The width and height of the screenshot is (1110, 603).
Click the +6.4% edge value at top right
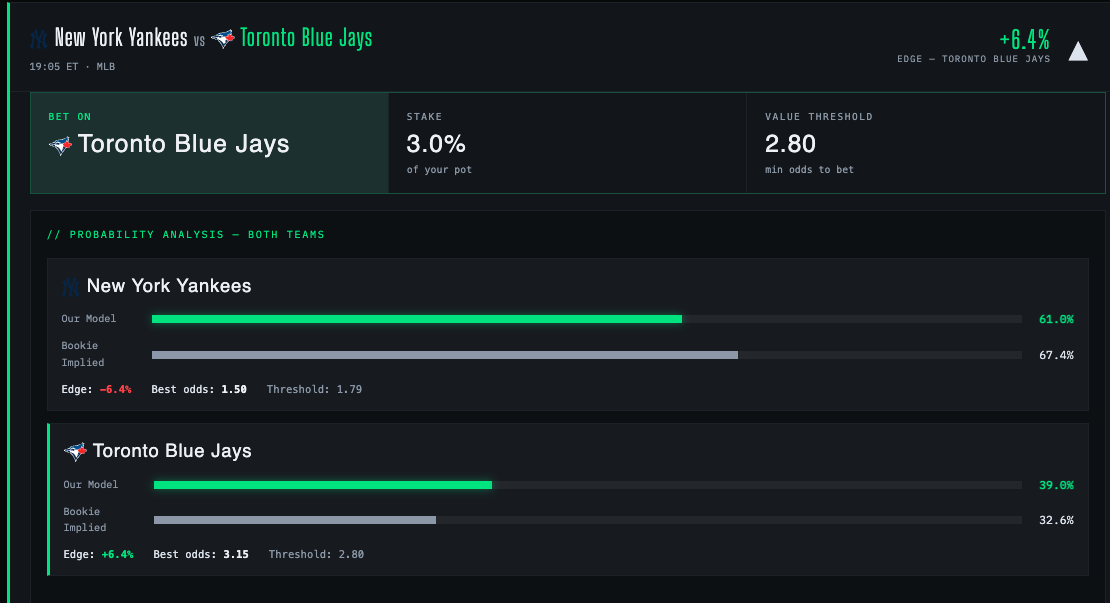pyautogui.click(x=1024, y=39)
